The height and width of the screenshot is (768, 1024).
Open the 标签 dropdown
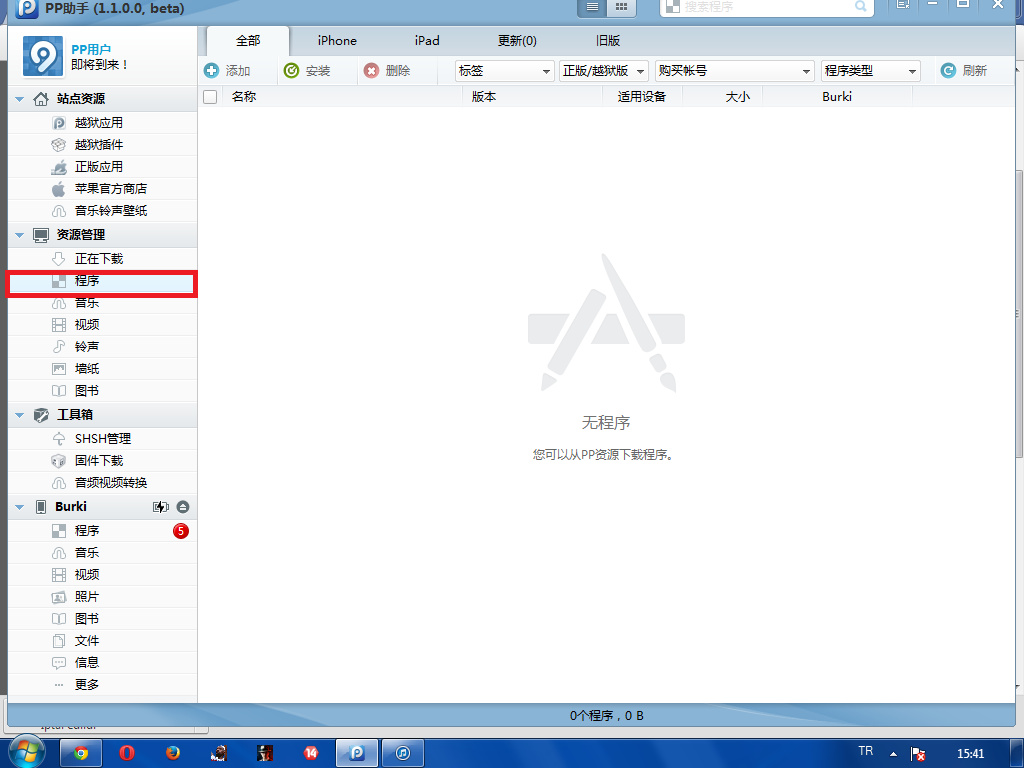505,71
